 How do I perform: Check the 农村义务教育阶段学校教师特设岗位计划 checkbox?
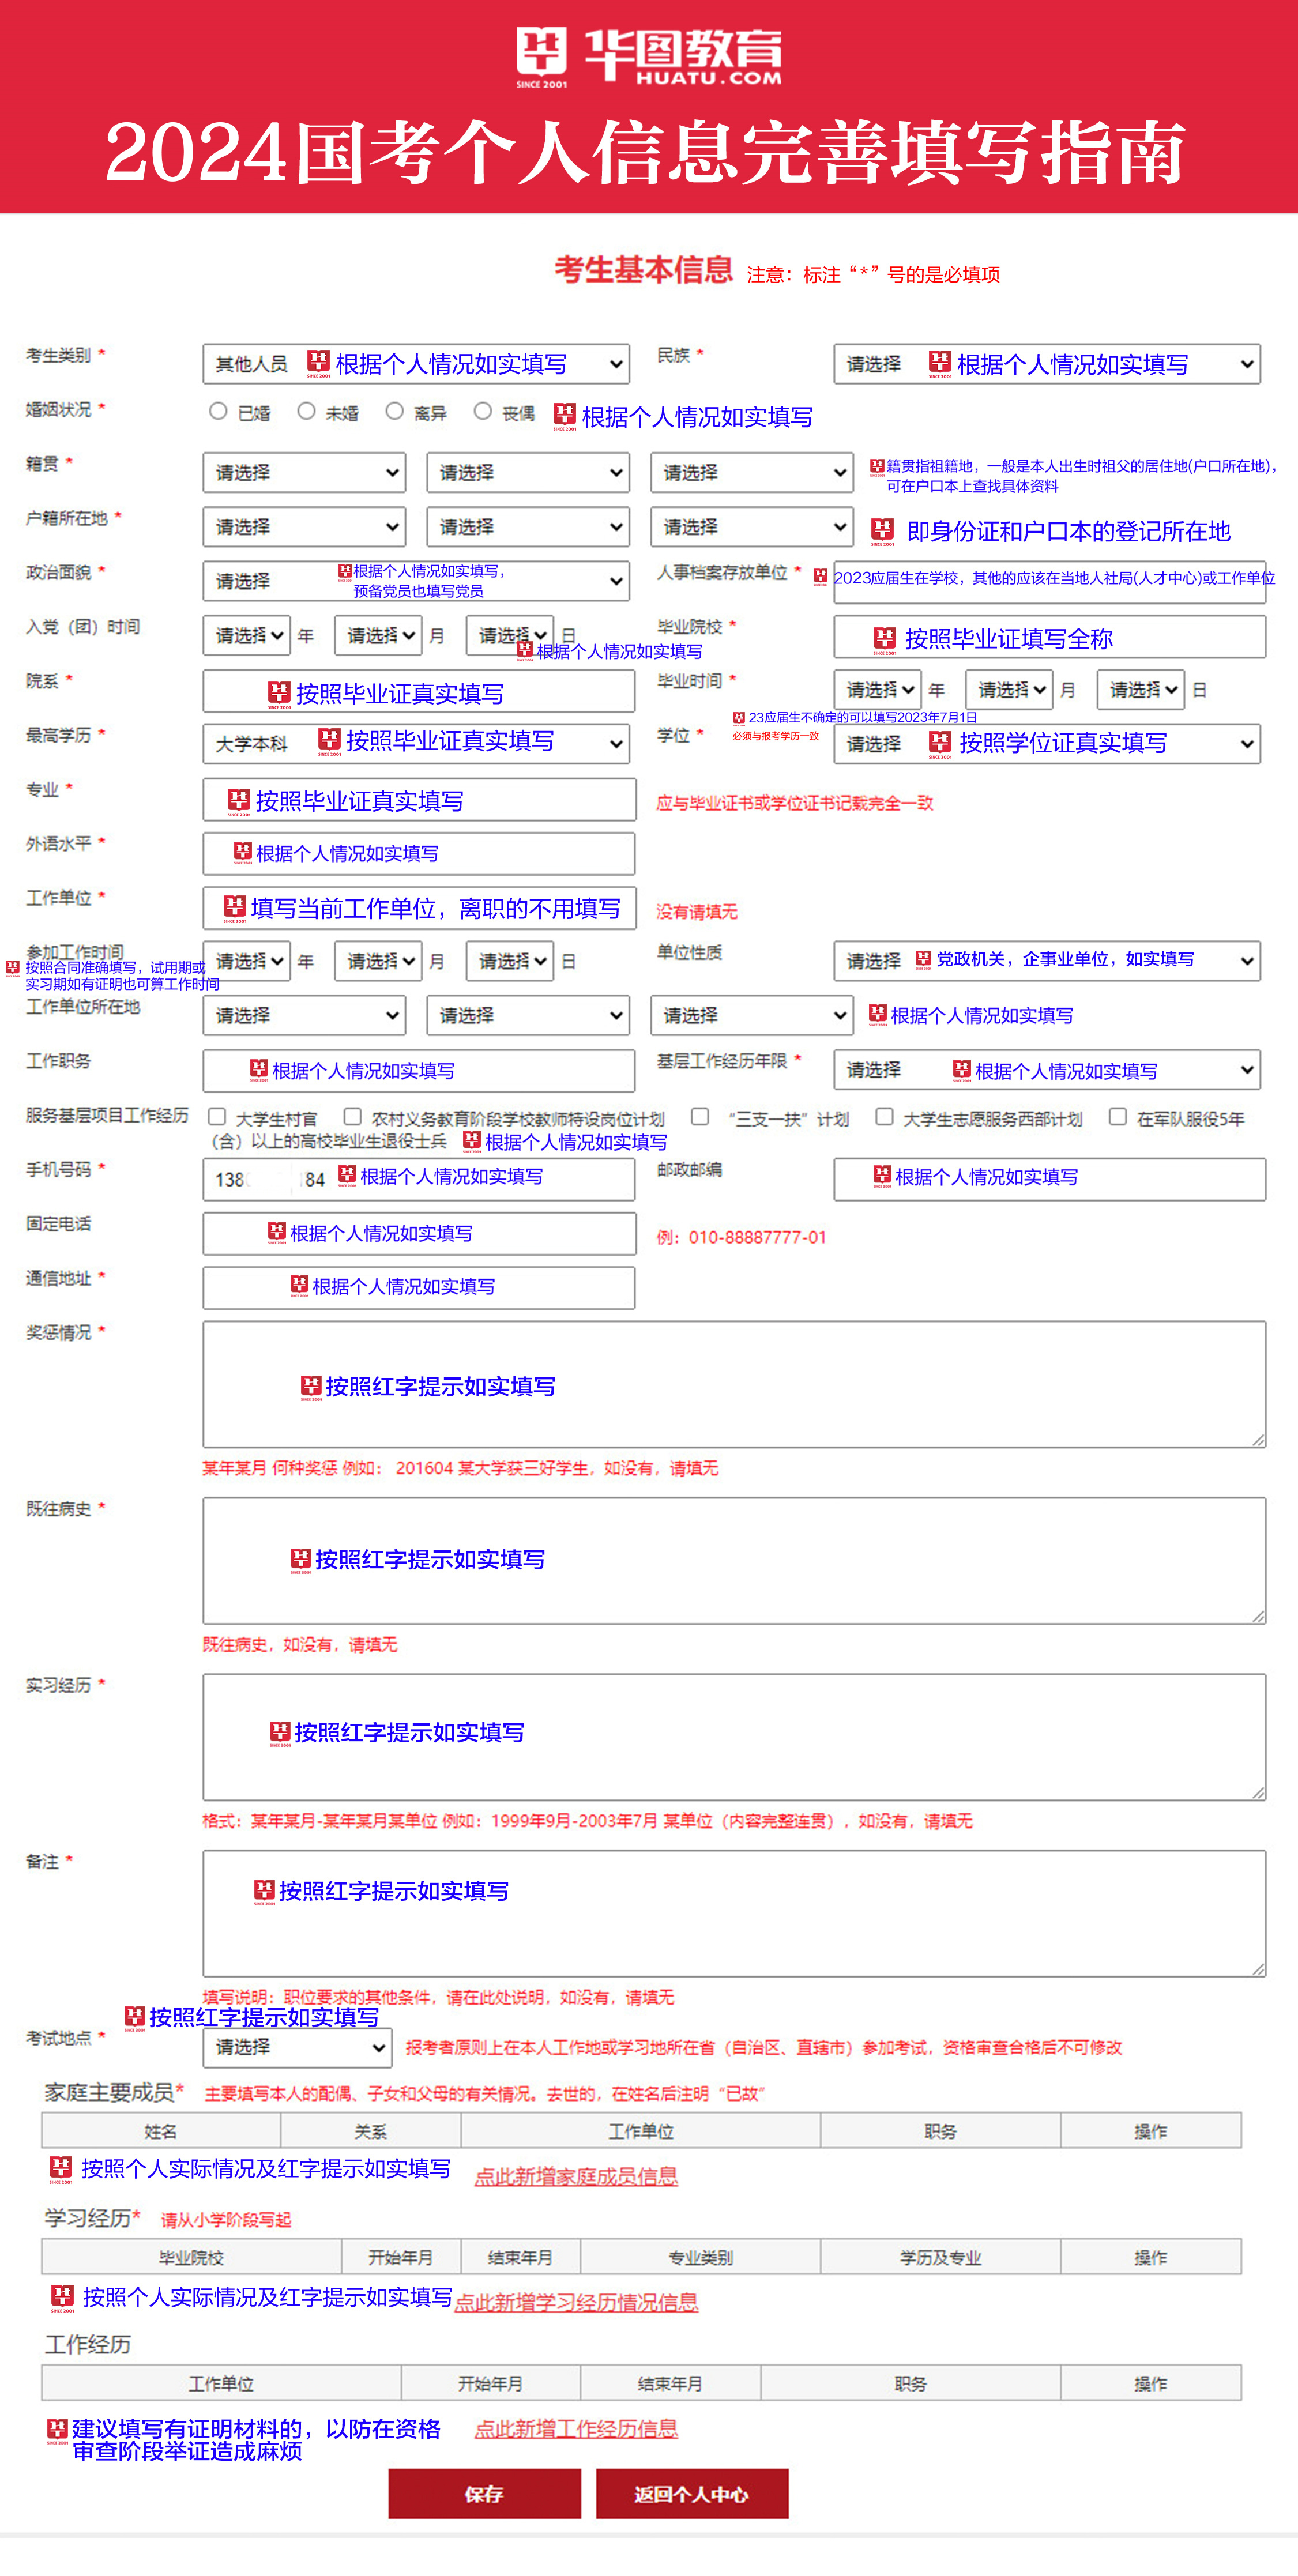click(x=352, y=1116)
